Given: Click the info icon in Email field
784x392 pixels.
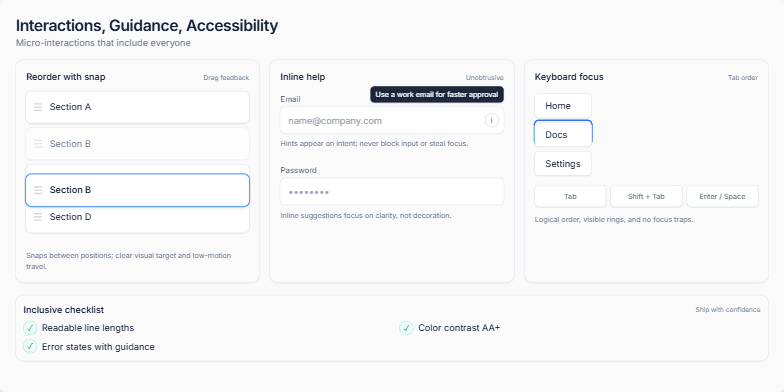Looking at the screenshot, I should 492,120.
